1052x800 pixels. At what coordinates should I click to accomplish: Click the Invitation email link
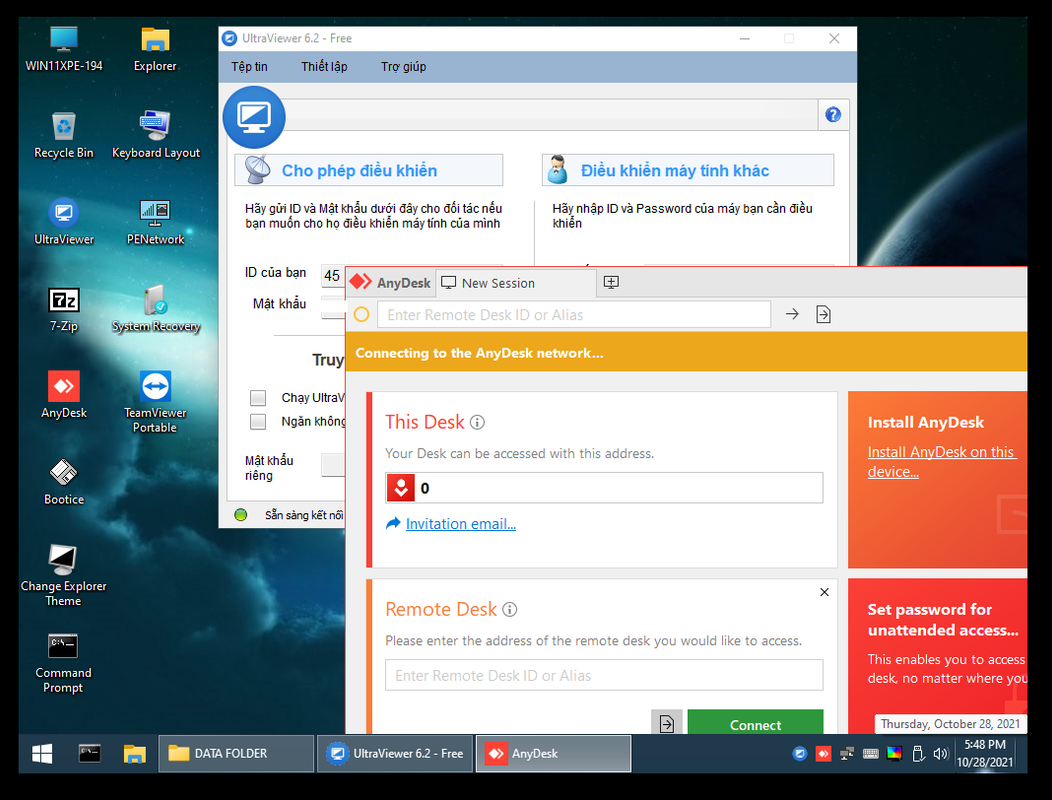(x=460, y=524)
